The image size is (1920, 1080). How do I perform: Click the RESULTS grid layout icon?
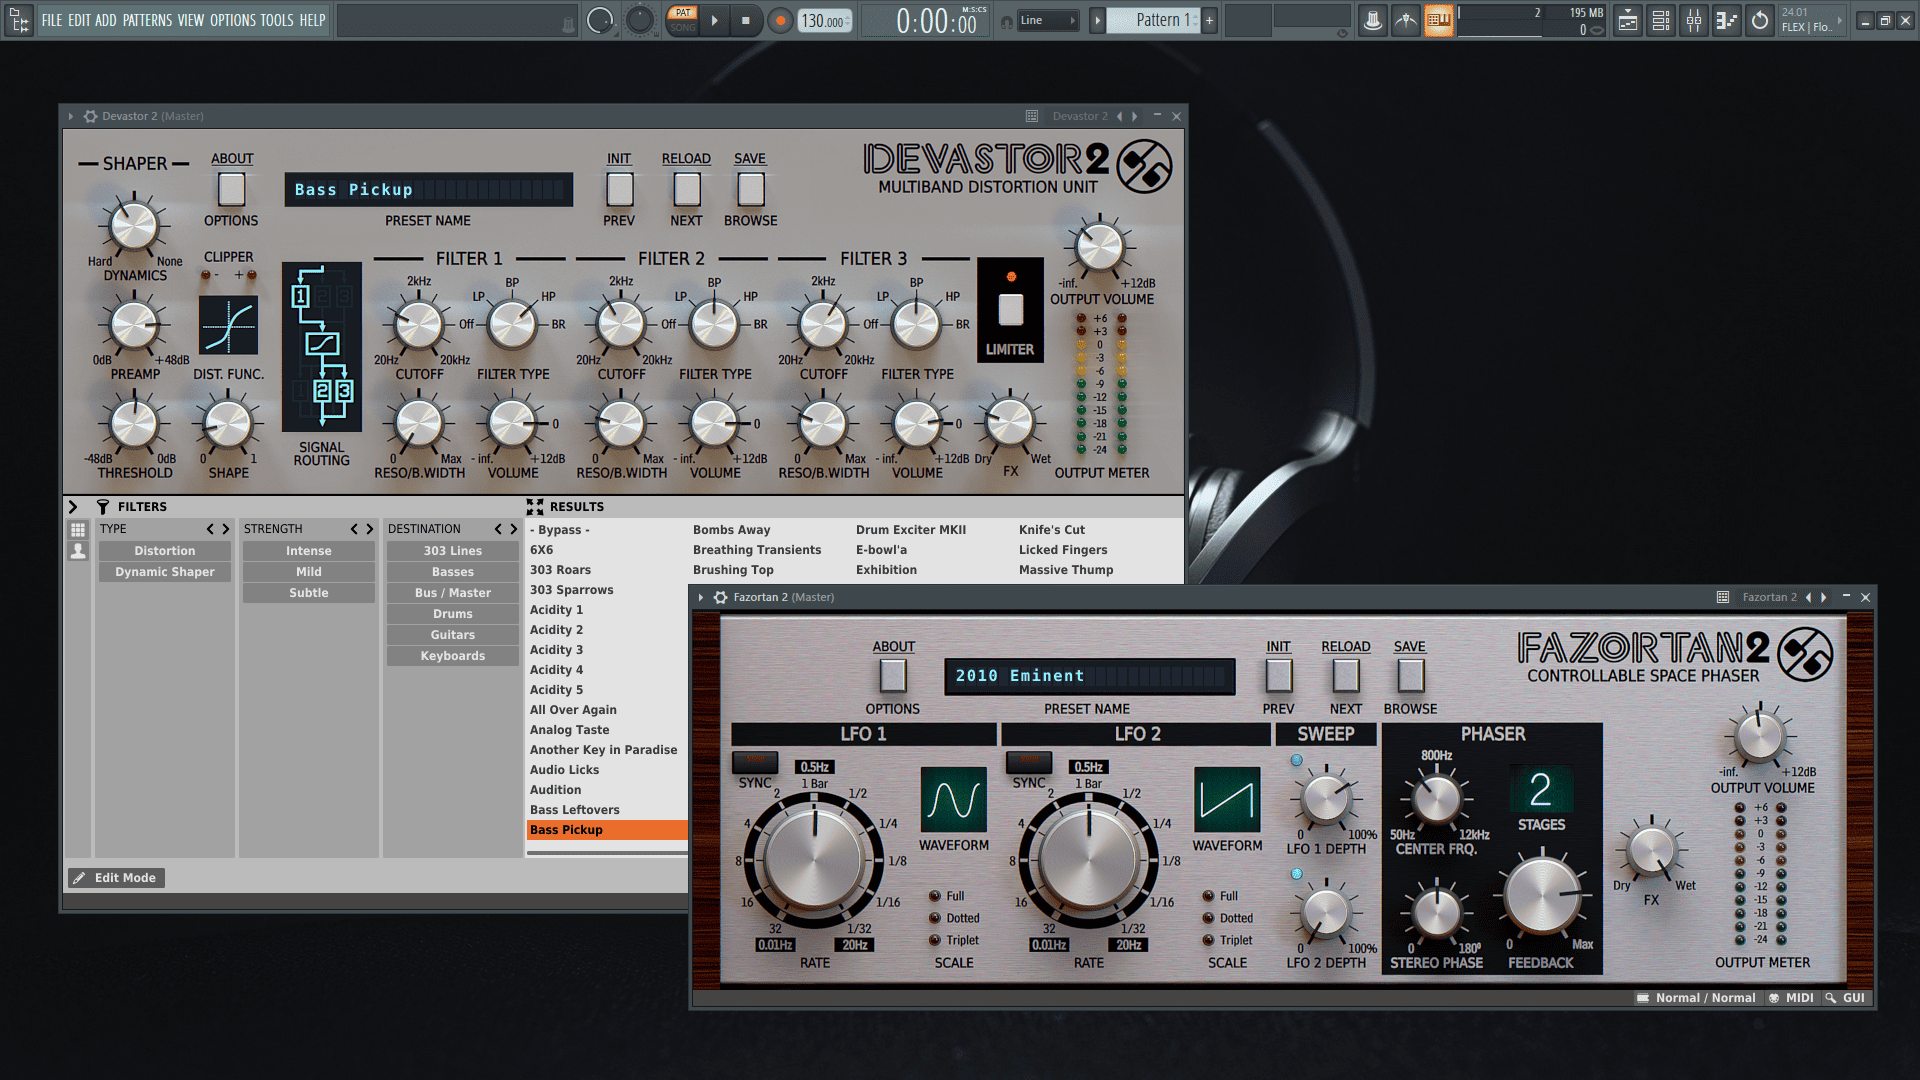[535, 507]
